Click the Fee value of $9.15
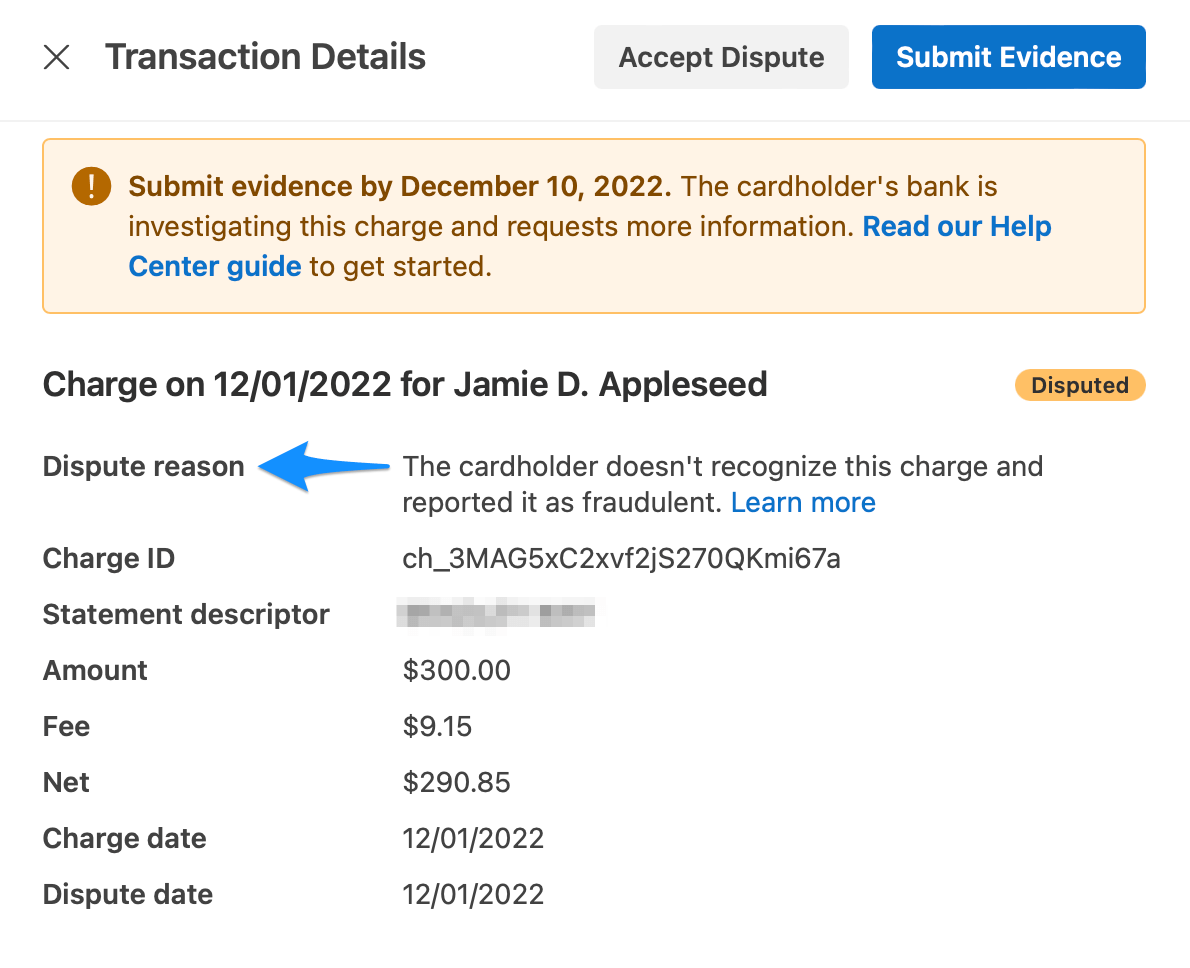1190x968 pixels. pyautogui.click(x=437, y=726)
